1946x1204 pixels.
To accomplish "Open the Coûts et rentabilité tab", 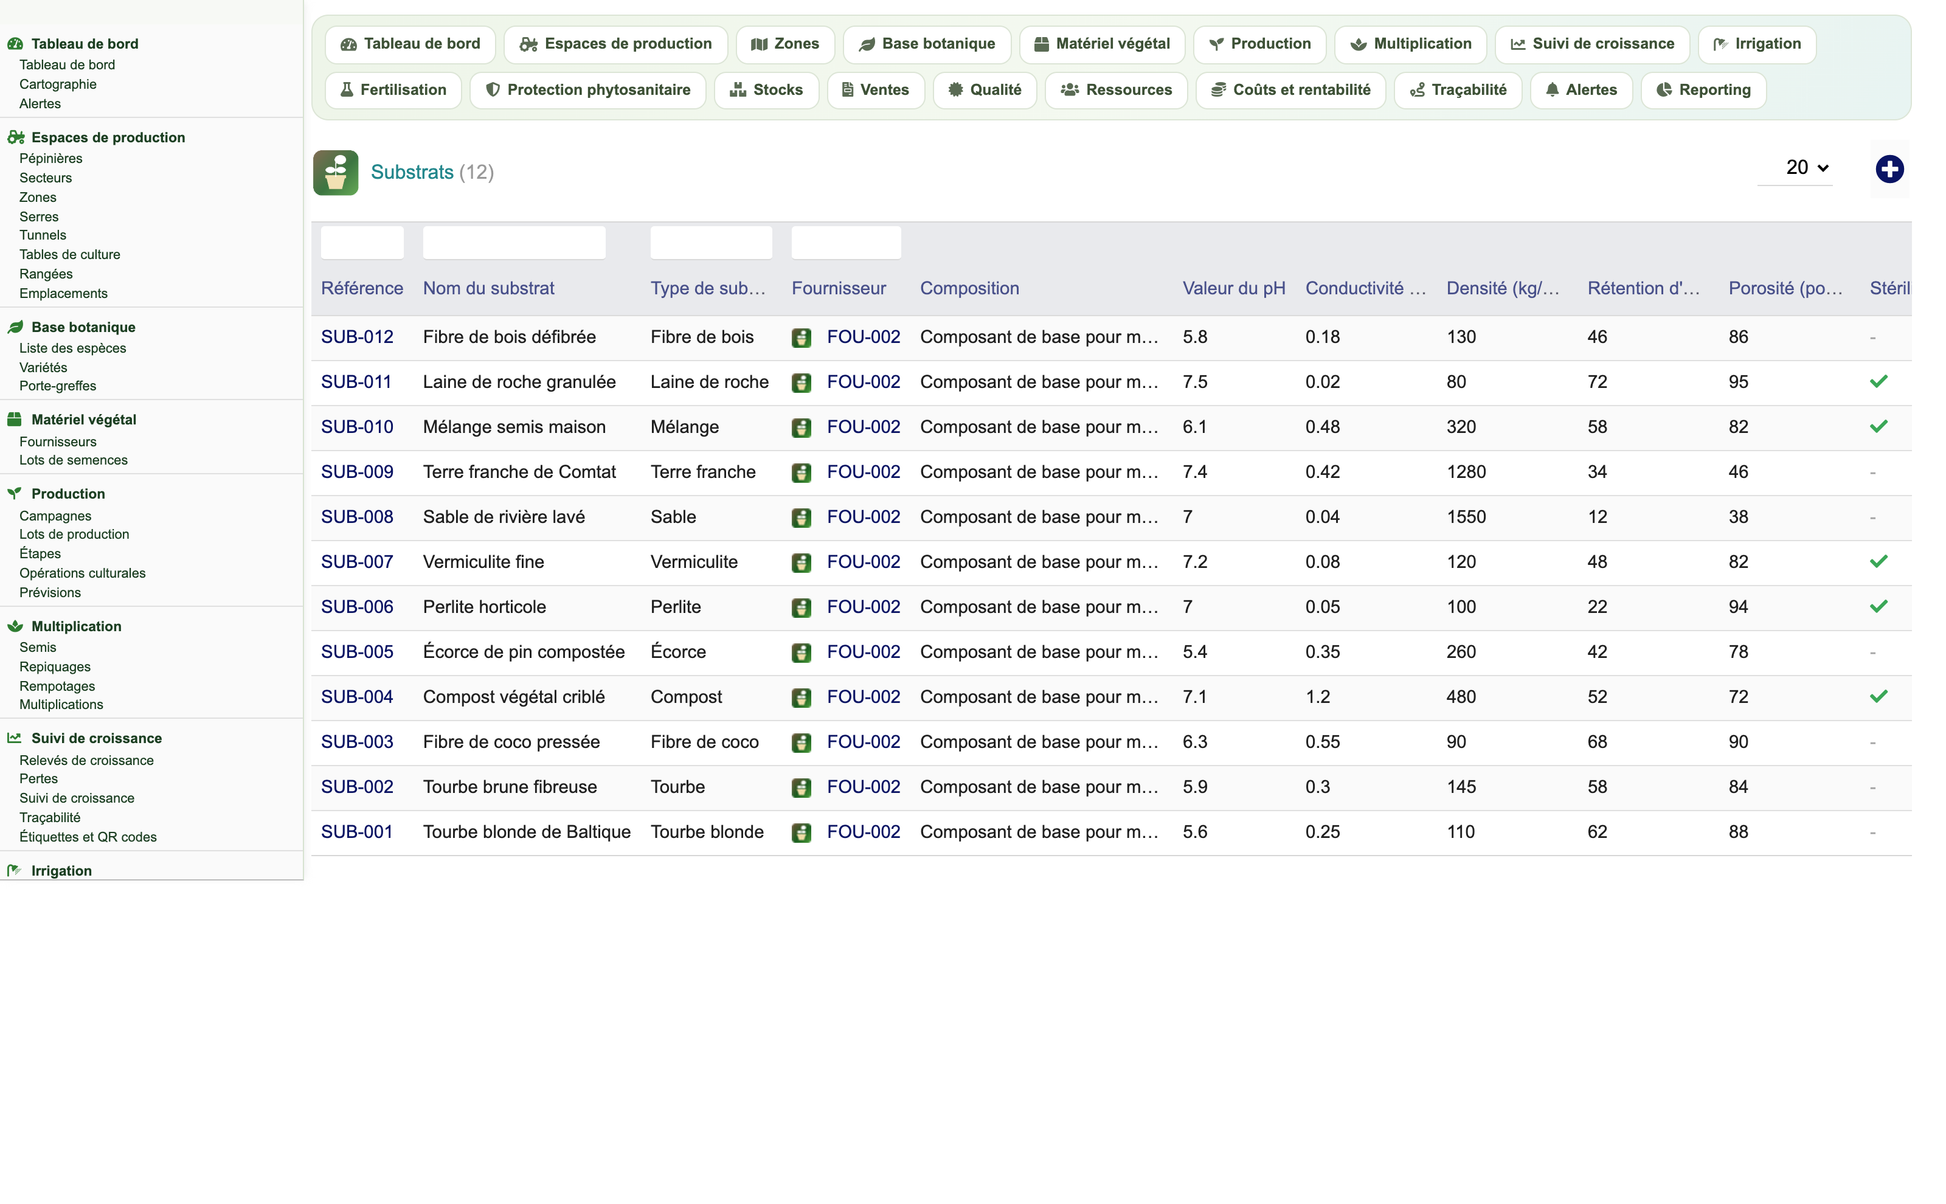I will coord(1291,90).
